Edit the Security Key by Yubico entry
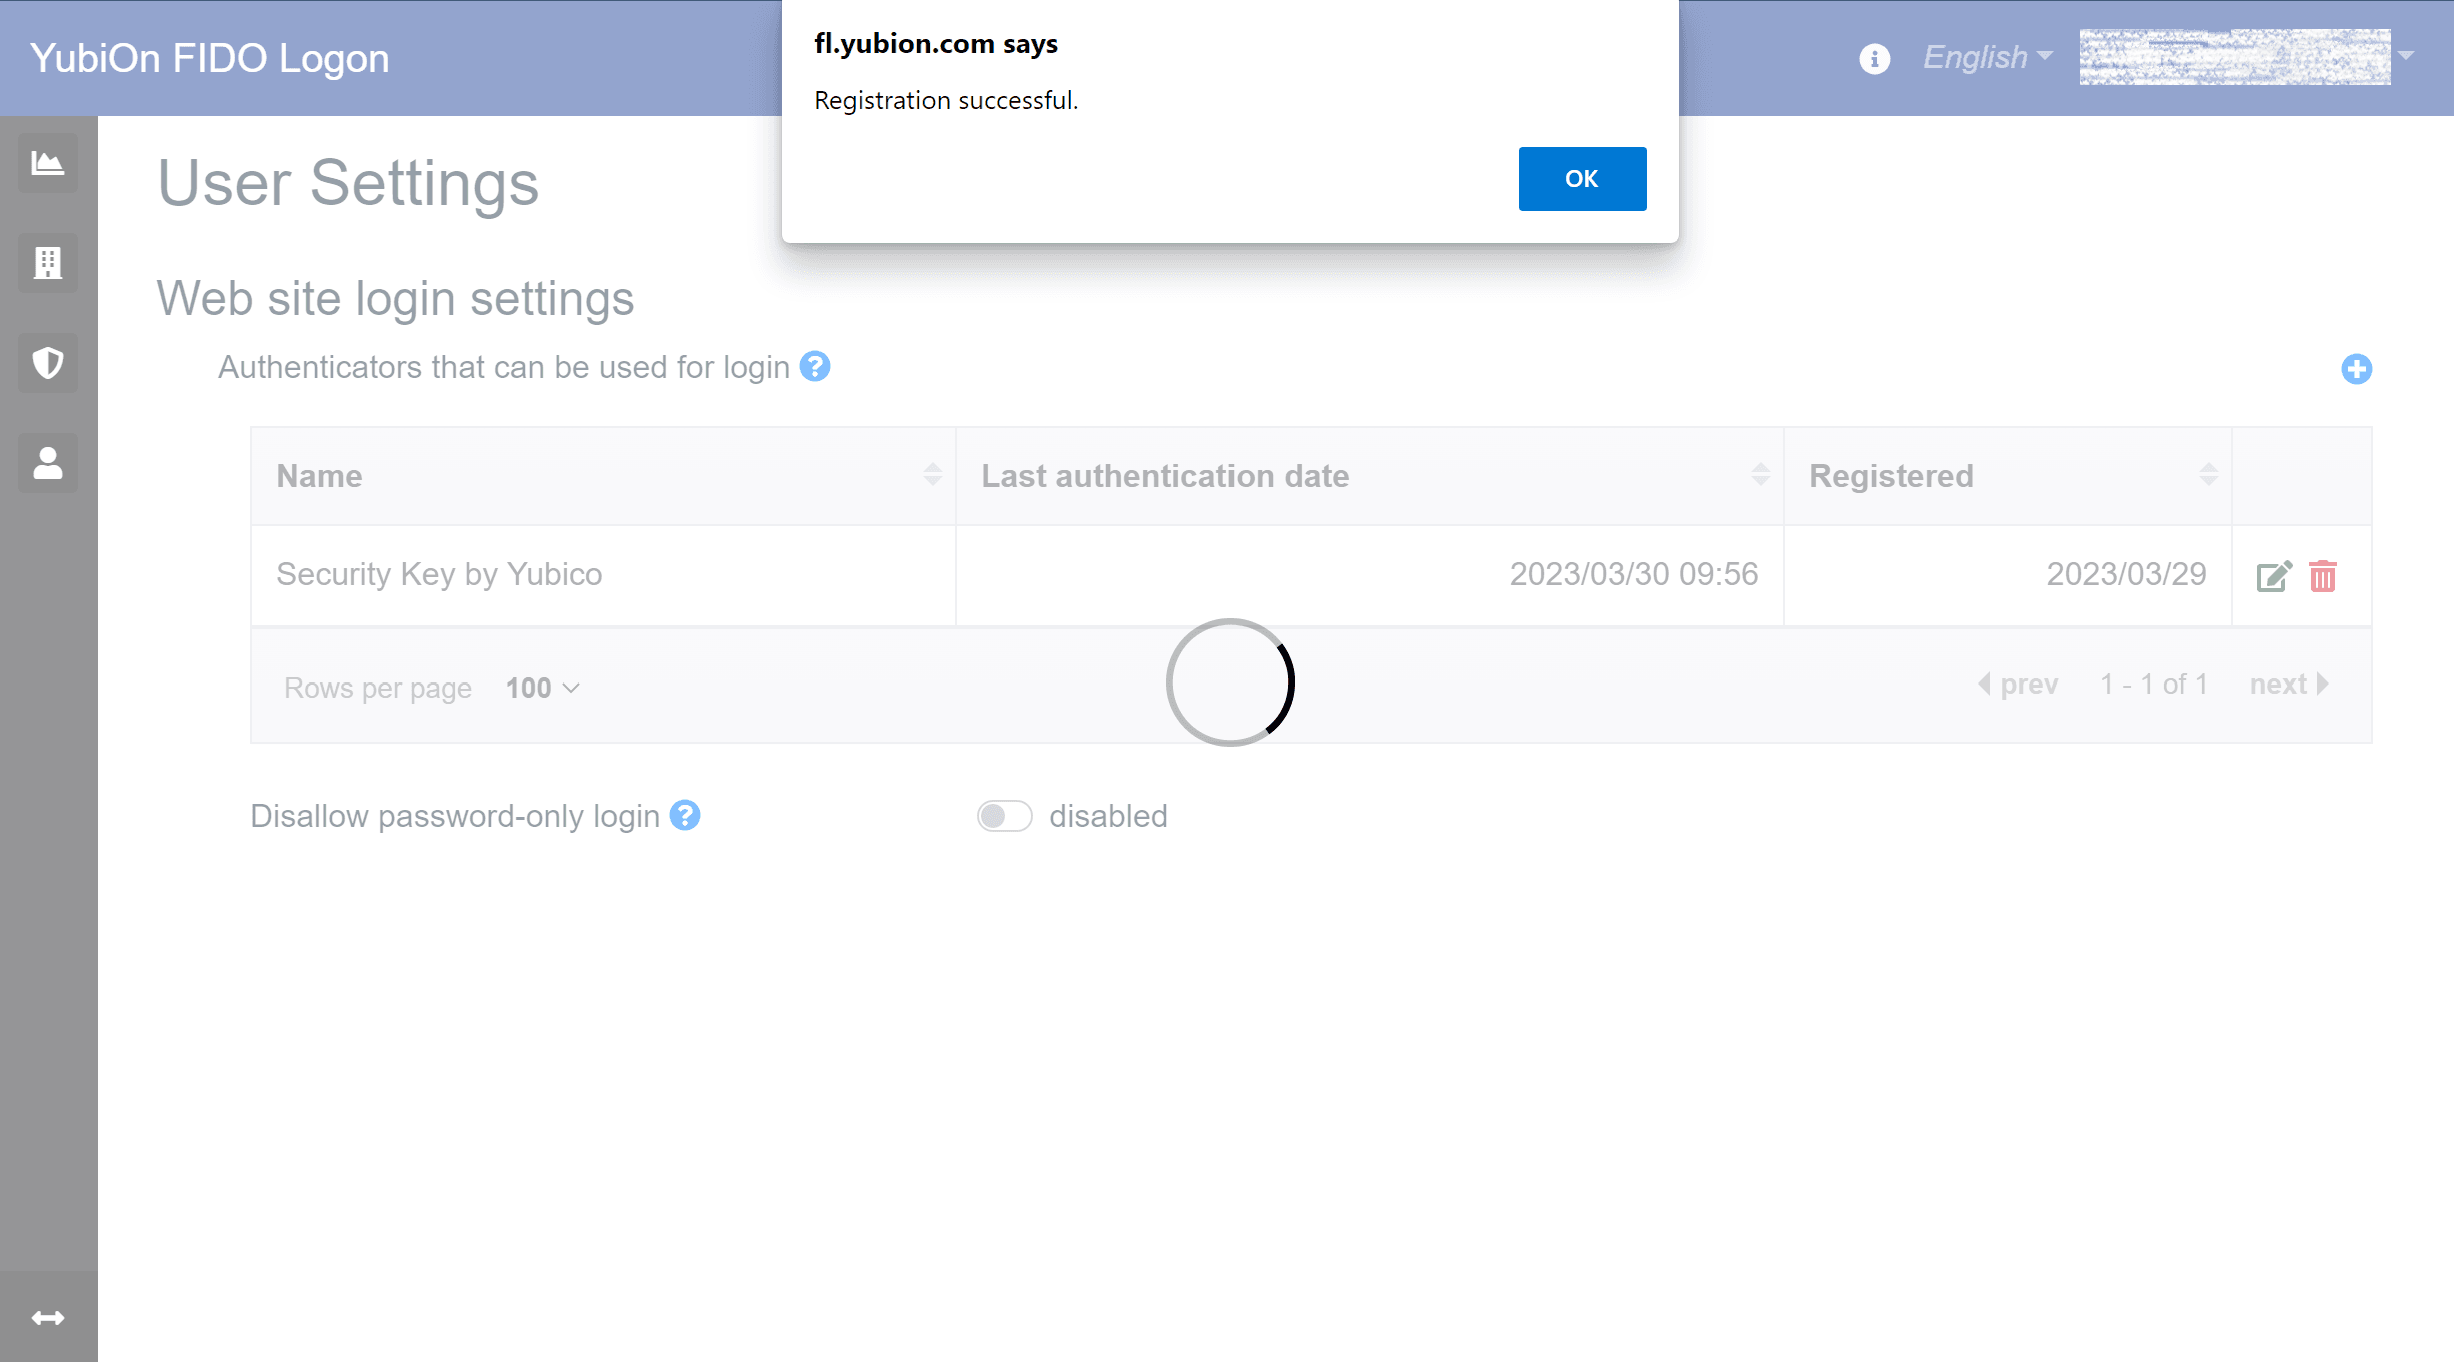This screenshot has width=2454, height=1362. click(x=2274, y=576)
